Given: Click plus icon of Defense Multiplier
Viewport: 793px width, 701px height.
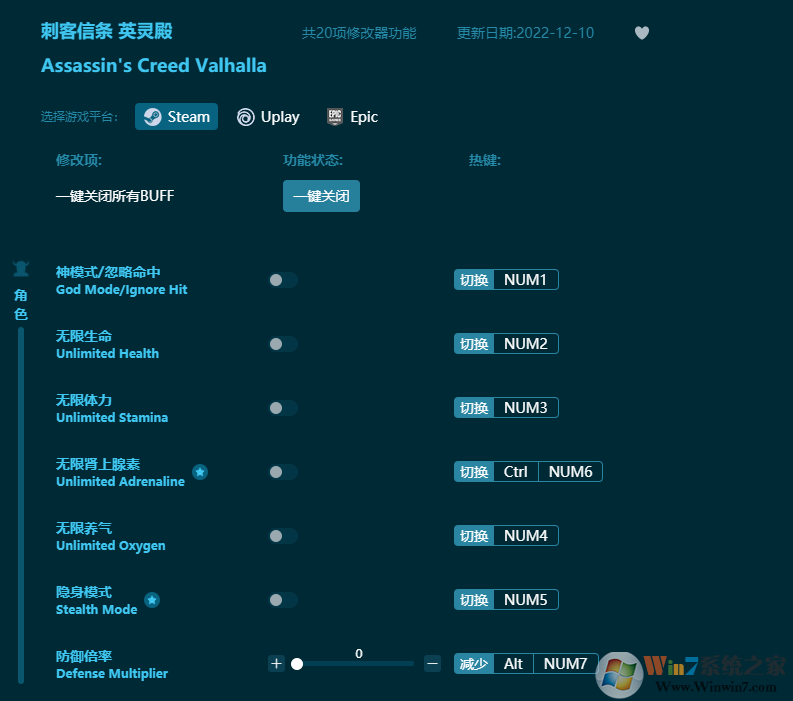Looking at the screenshot, I should tap(276, 664).
